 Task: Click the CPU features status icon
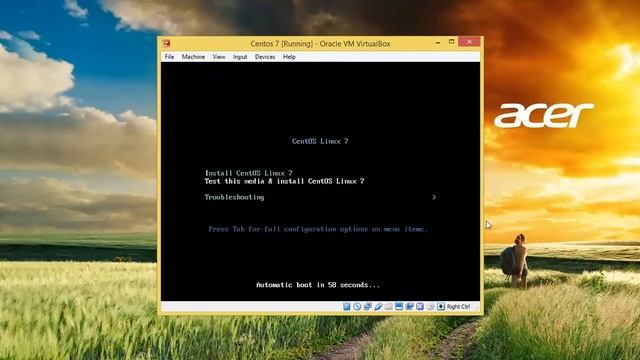point(420,306)
